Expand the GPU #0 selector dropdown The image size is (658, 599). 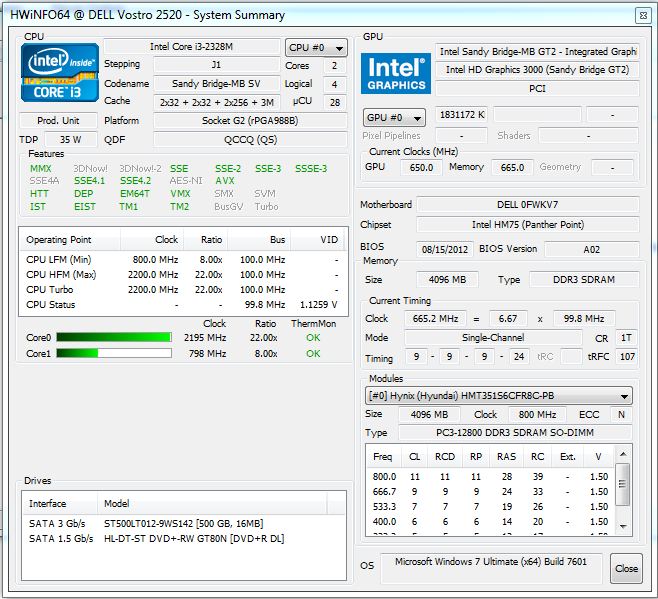pyautogui.click(x=394, y=117)
